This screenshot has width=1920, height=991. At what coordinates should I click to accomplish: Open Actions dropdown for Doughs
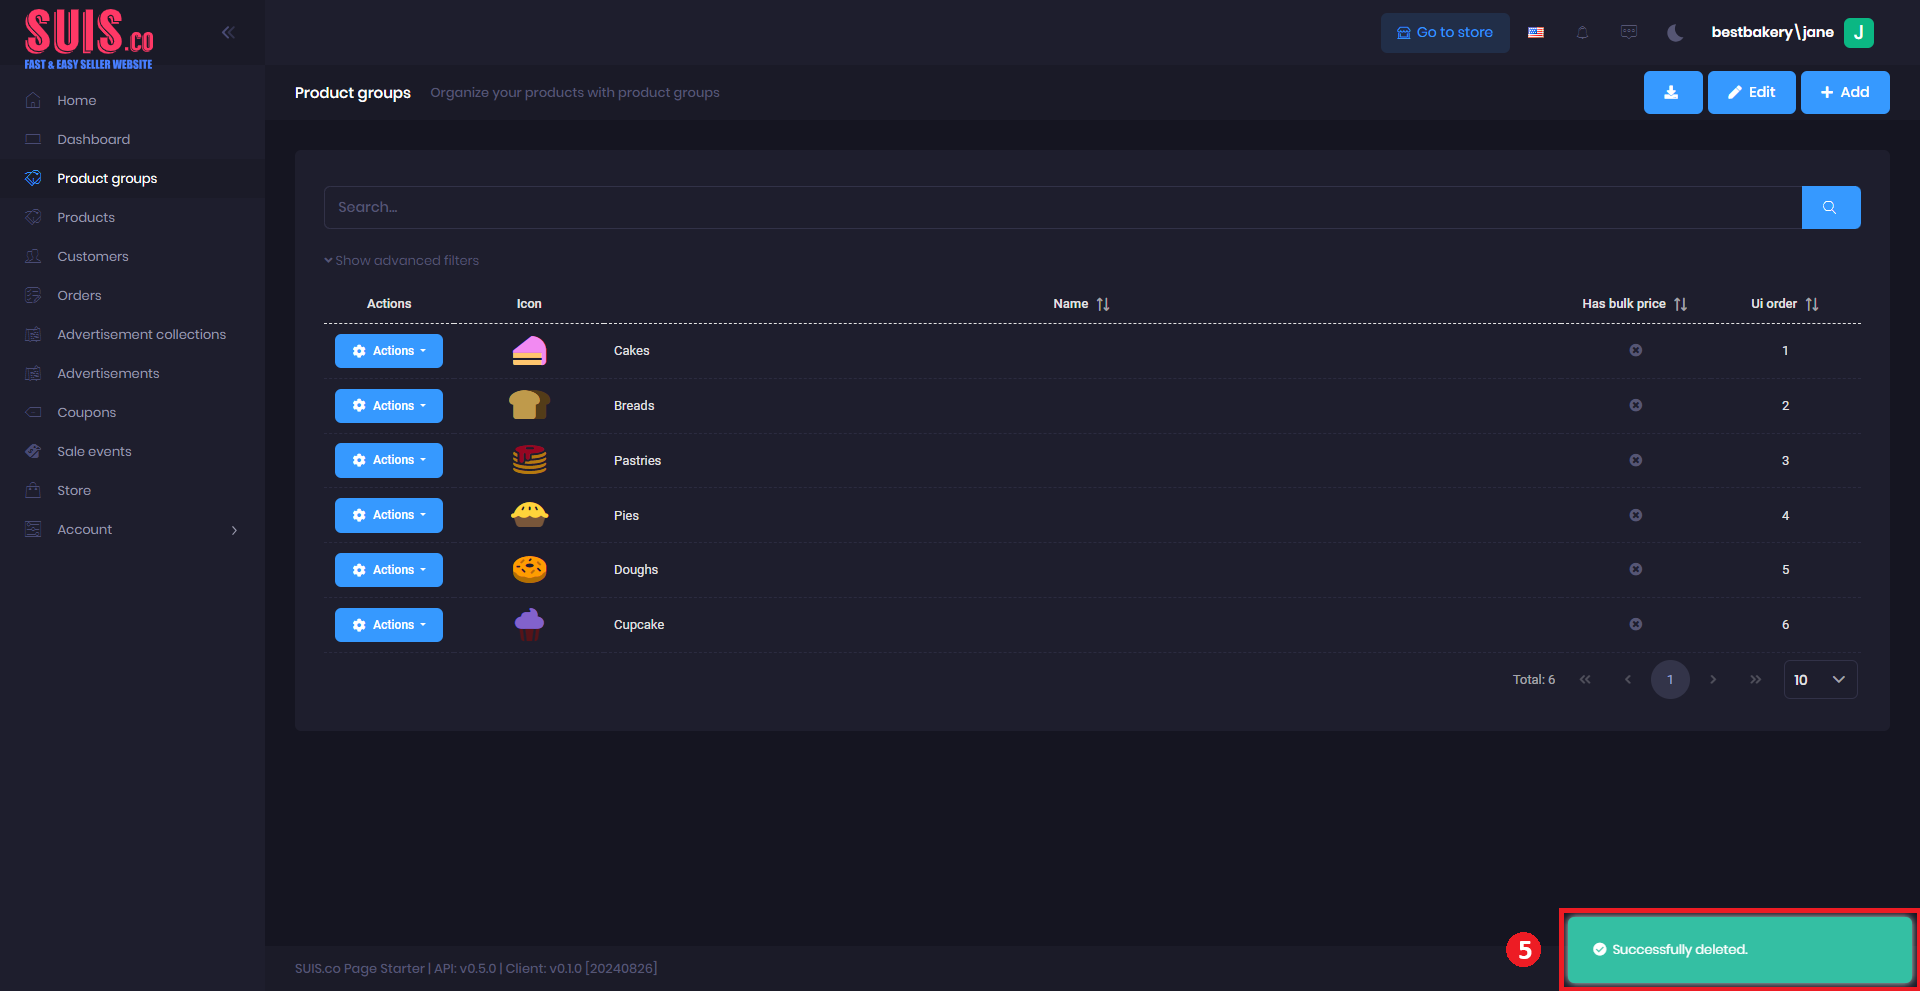(389, 570)
